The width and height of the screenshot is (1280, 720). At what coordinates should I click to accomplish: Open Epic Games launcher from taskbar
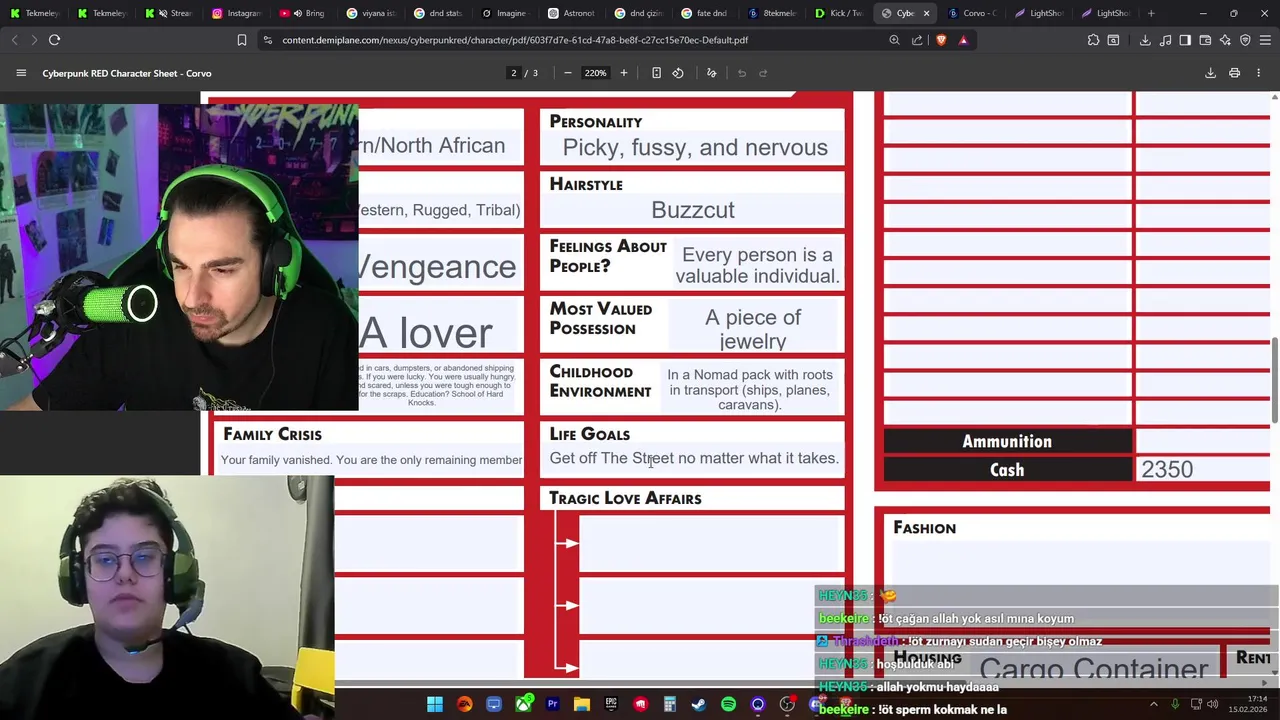click(611, 704)
